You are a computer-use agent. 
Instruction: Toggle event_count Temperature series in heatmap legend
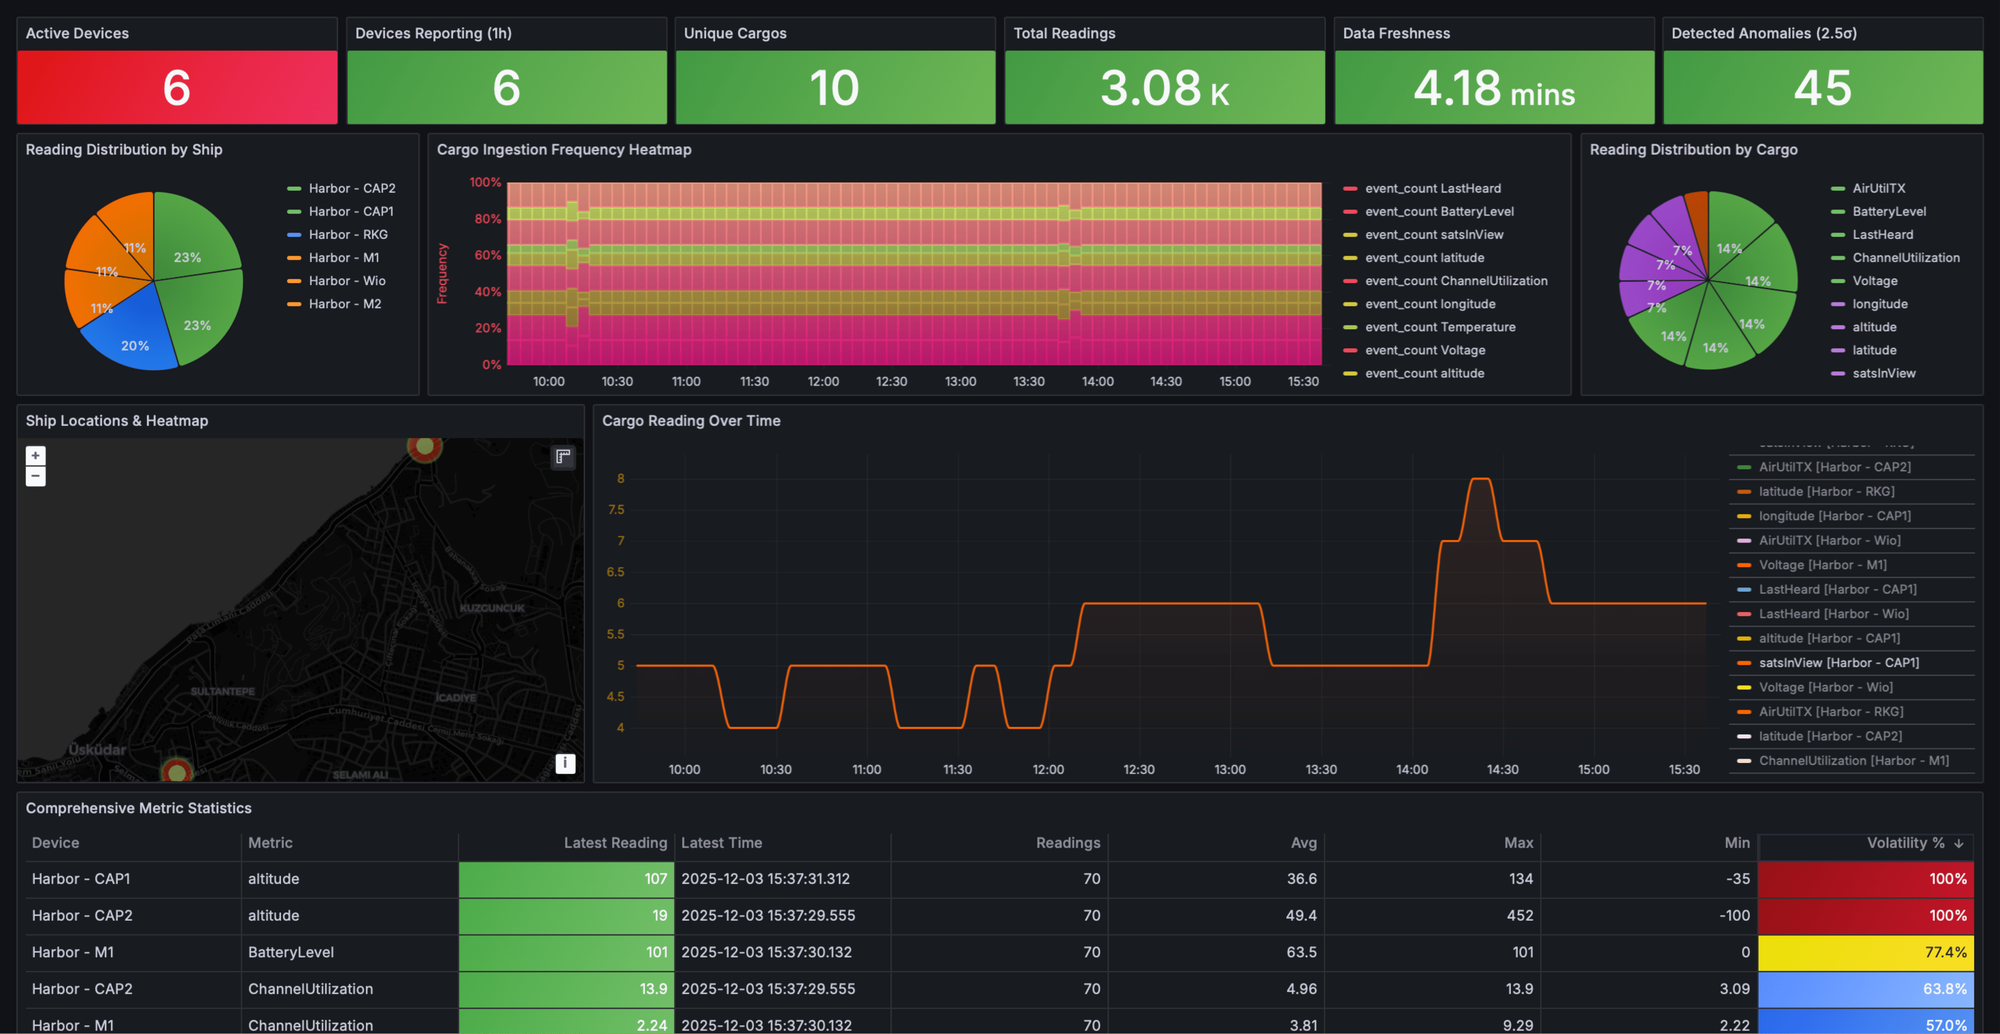click(x=1440, y=328)
